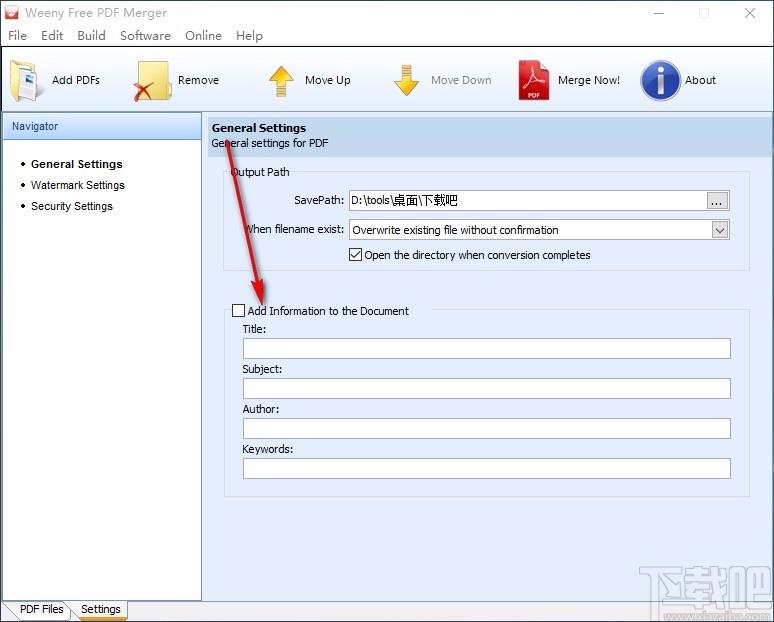The image size is (774, 622).
Task: Click the Add PDFs label
Action: [76, 80]
